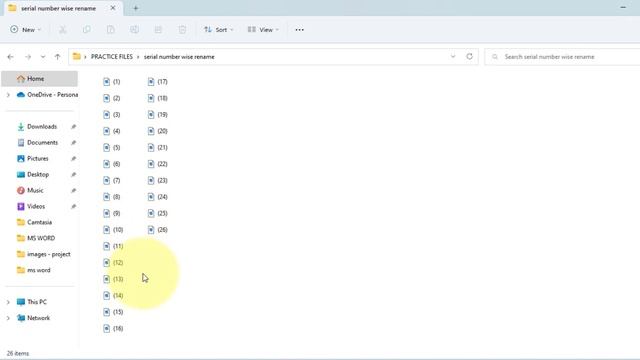Unpin Downloads using its pin icon
The width and height of the screenshot is (640, 360).
pyautogui.click(x=73, y=127)
